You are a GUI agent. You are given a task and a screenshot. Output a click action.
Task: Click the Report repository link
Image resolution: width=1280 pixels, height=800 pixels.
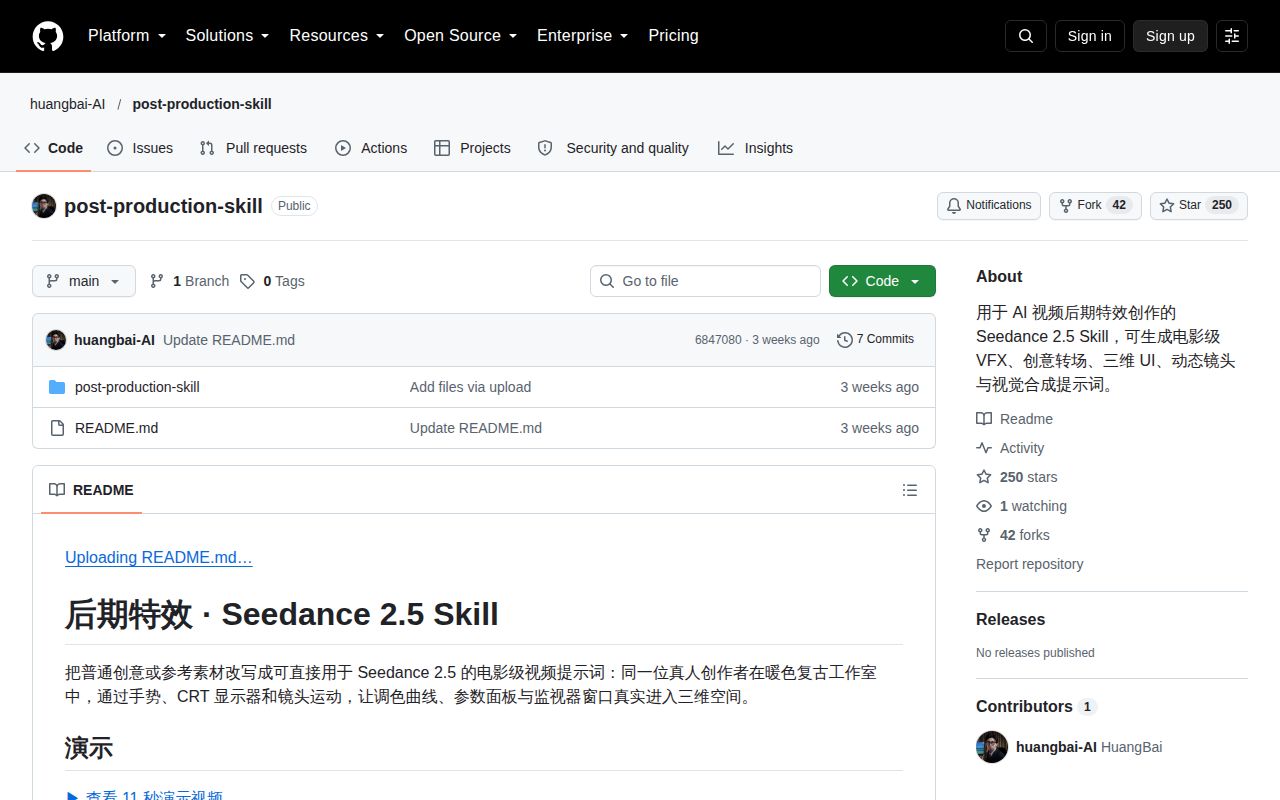tap(1030, 564)
